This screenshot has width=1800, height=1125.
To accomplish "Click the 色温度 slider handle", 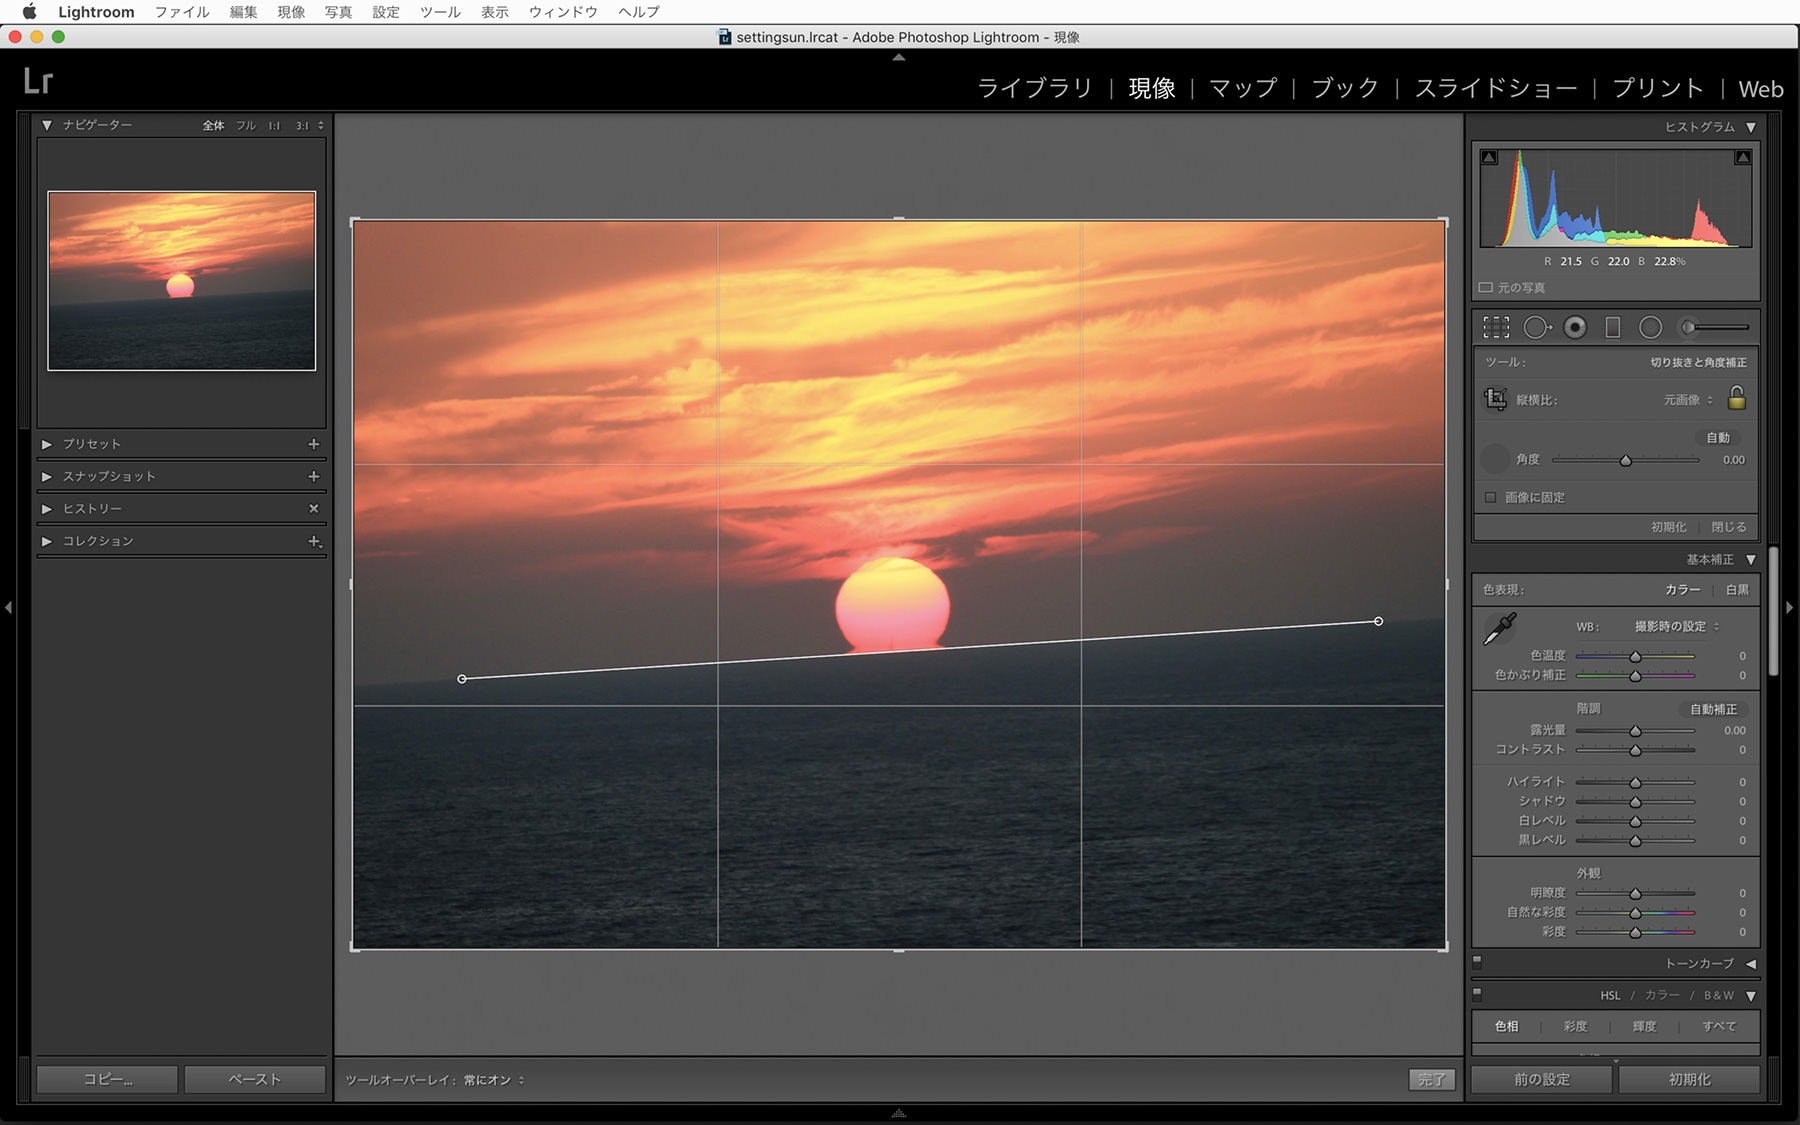I will pos(1635,656).
